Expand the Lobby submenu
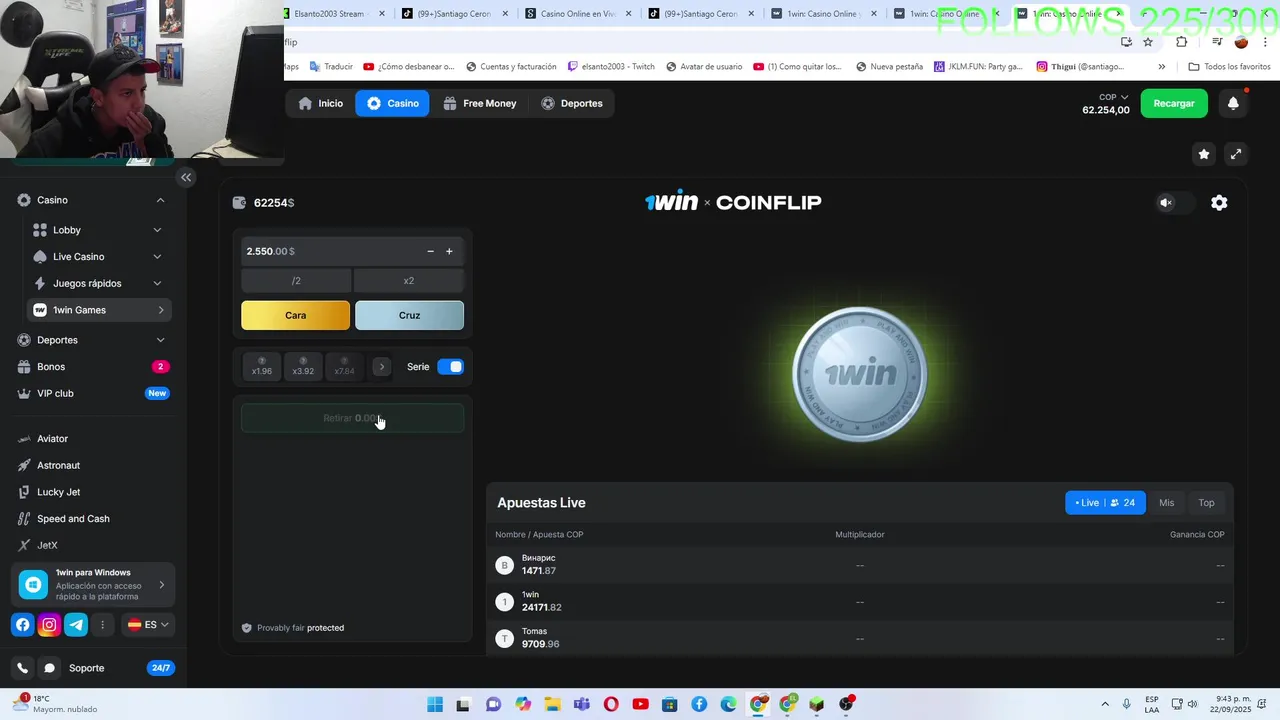1280x720 pixels. click(x=157, y=230)
